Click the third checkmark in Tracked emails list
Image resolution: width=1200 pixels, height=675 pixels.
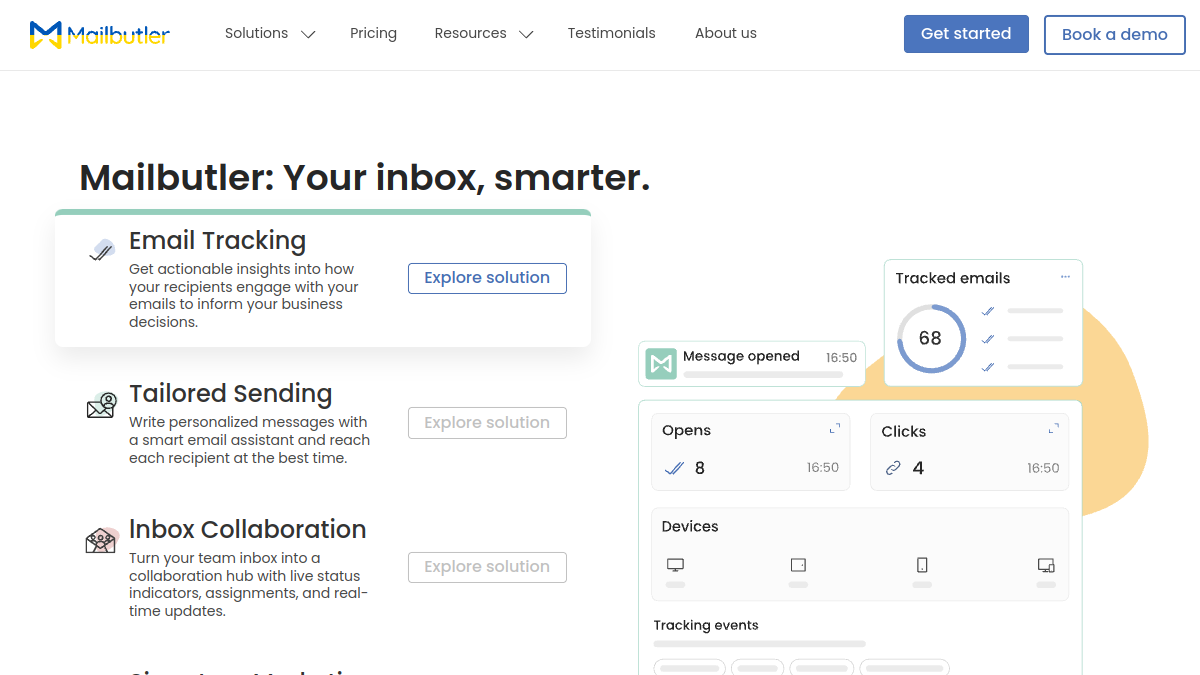[x=988, y=367]
